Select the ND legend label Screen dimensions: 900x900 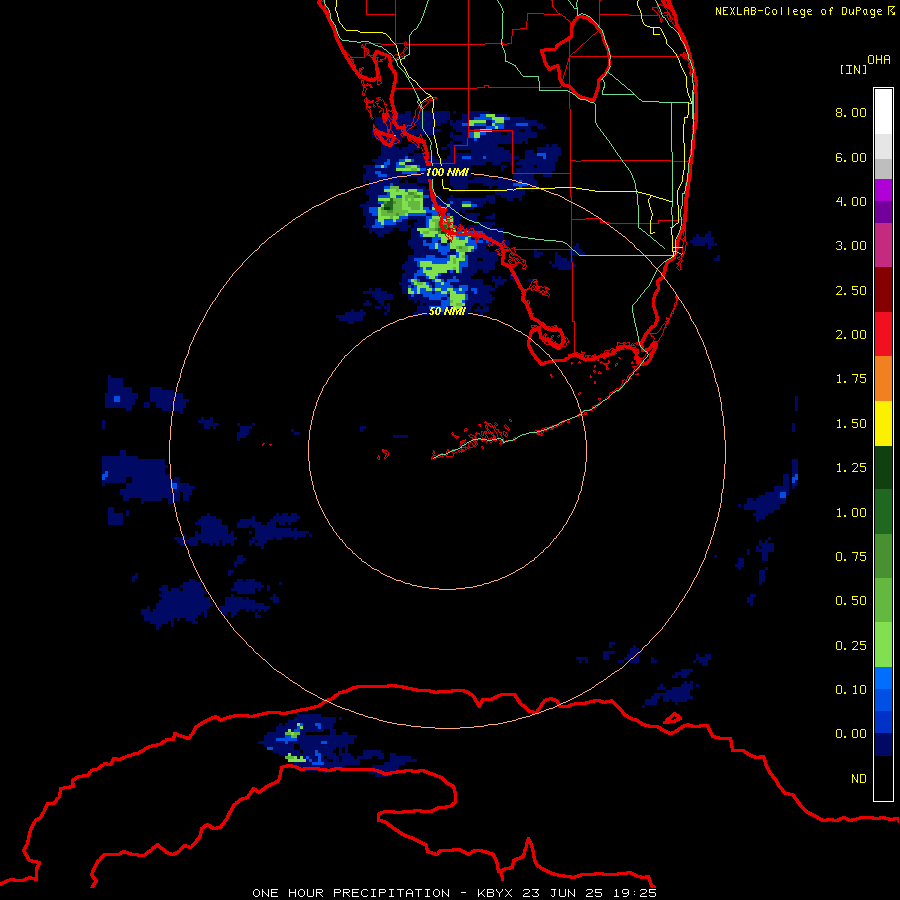coord(859,779)
